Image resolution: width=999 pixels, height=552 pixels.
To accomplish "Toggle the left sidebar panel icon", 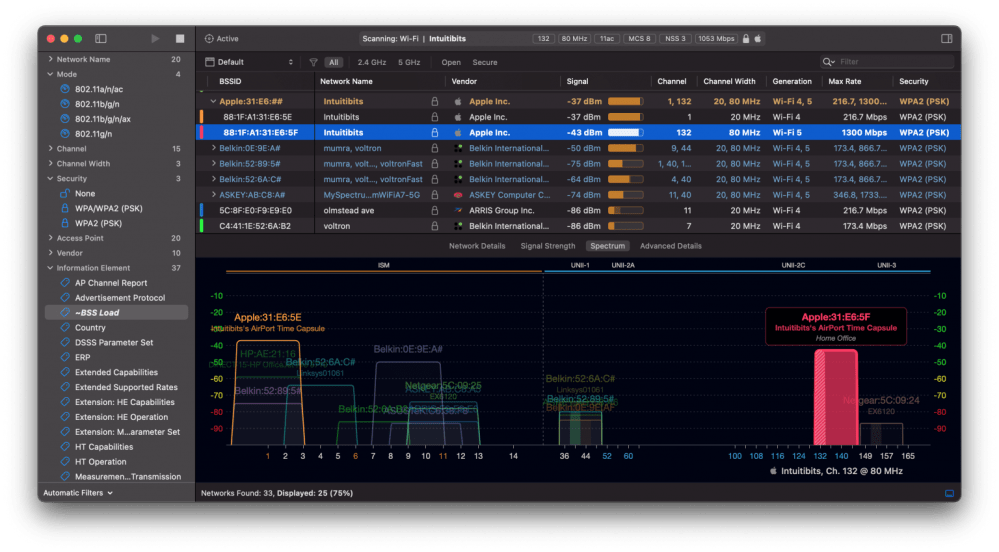I will click(x=101, y=38).
